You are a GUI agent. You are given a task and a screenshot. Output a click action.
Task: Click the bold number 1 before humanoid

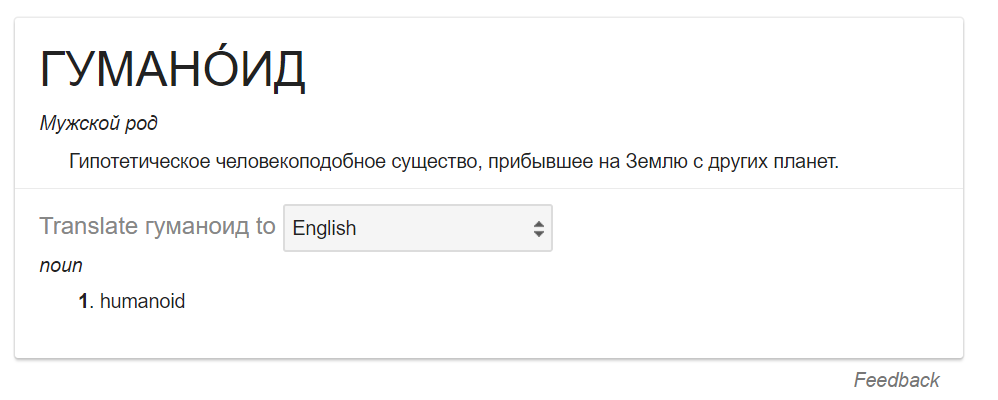point(83,301)
